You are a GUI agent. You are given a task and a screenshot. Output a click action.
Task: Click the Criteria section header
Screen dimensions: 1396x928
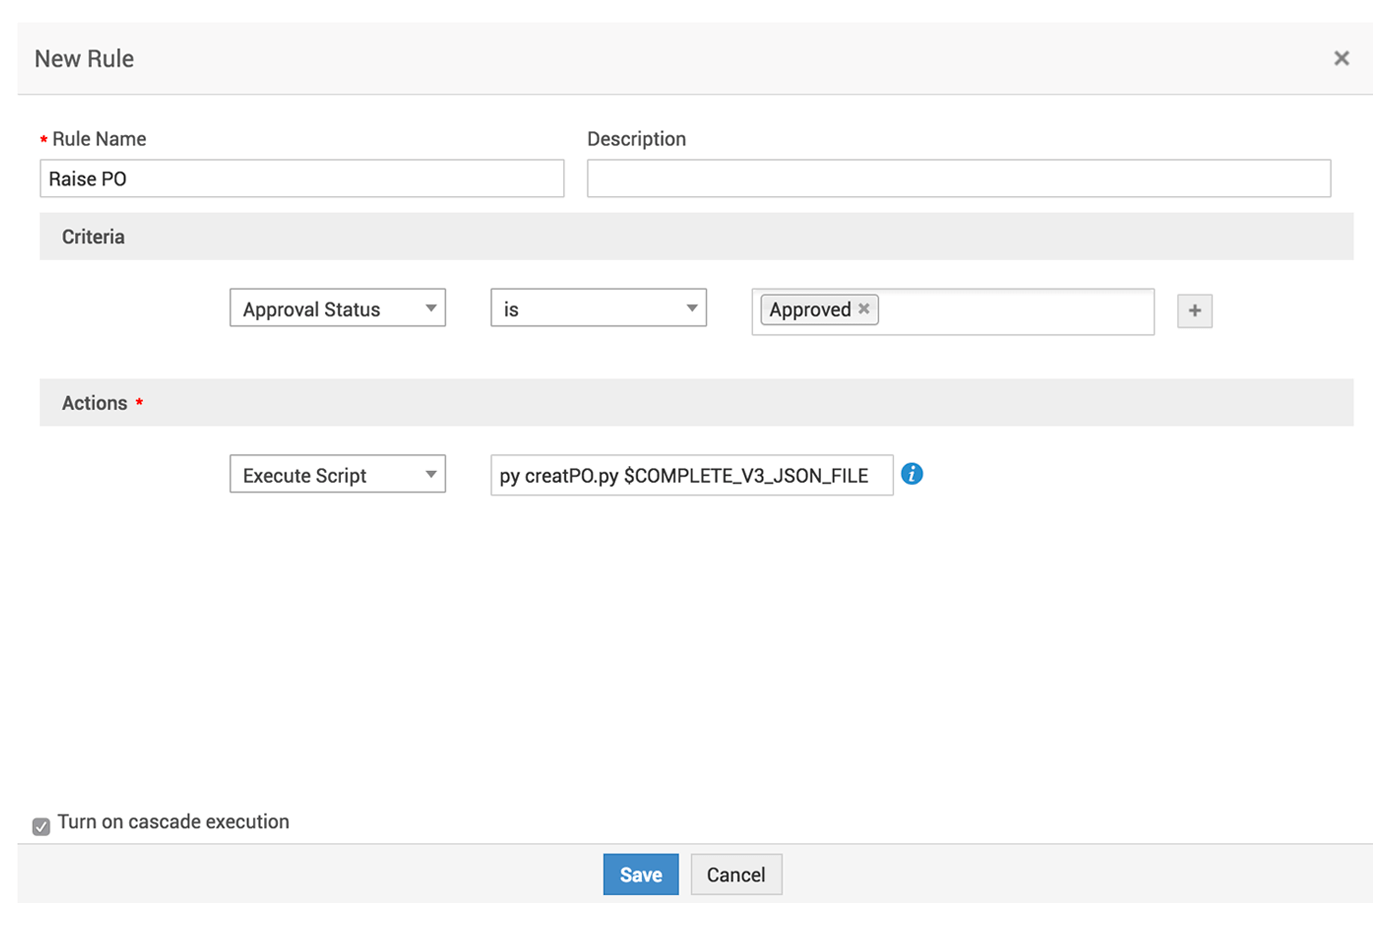93,237
